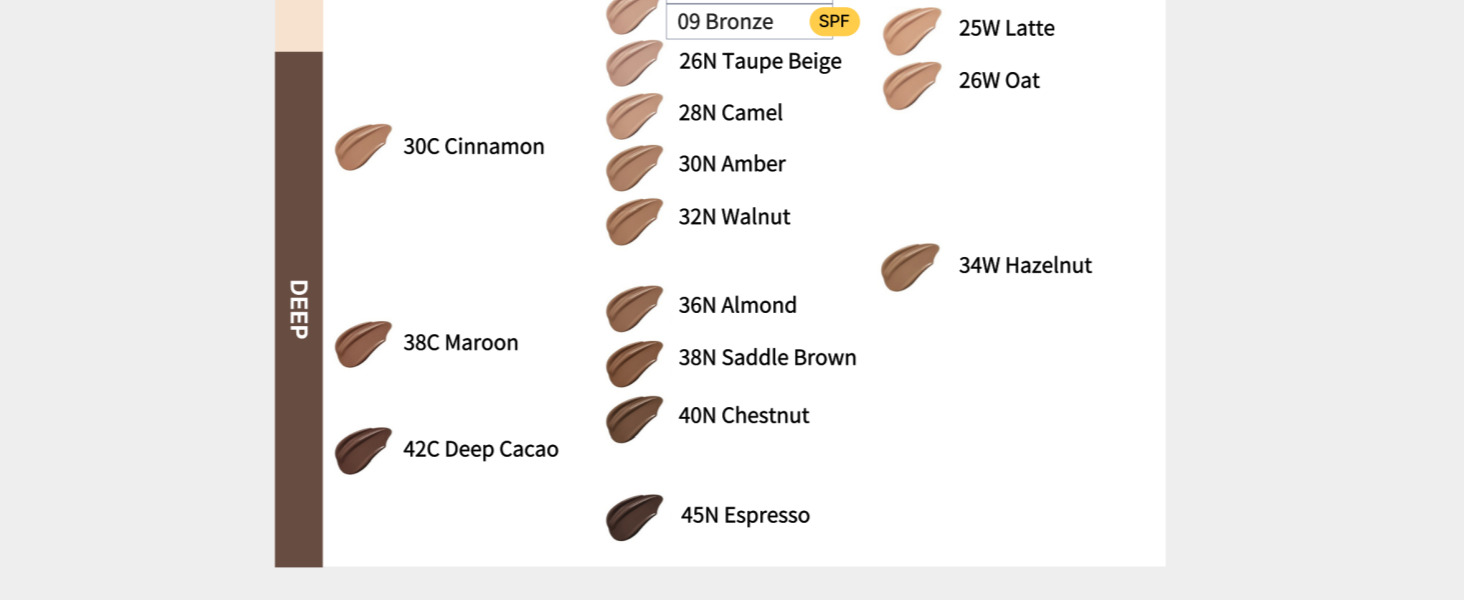The width and height of the screenshot is (1464, 600).
Task: Click the DEEP category sidebar label
Action: [x=299, y=309]
